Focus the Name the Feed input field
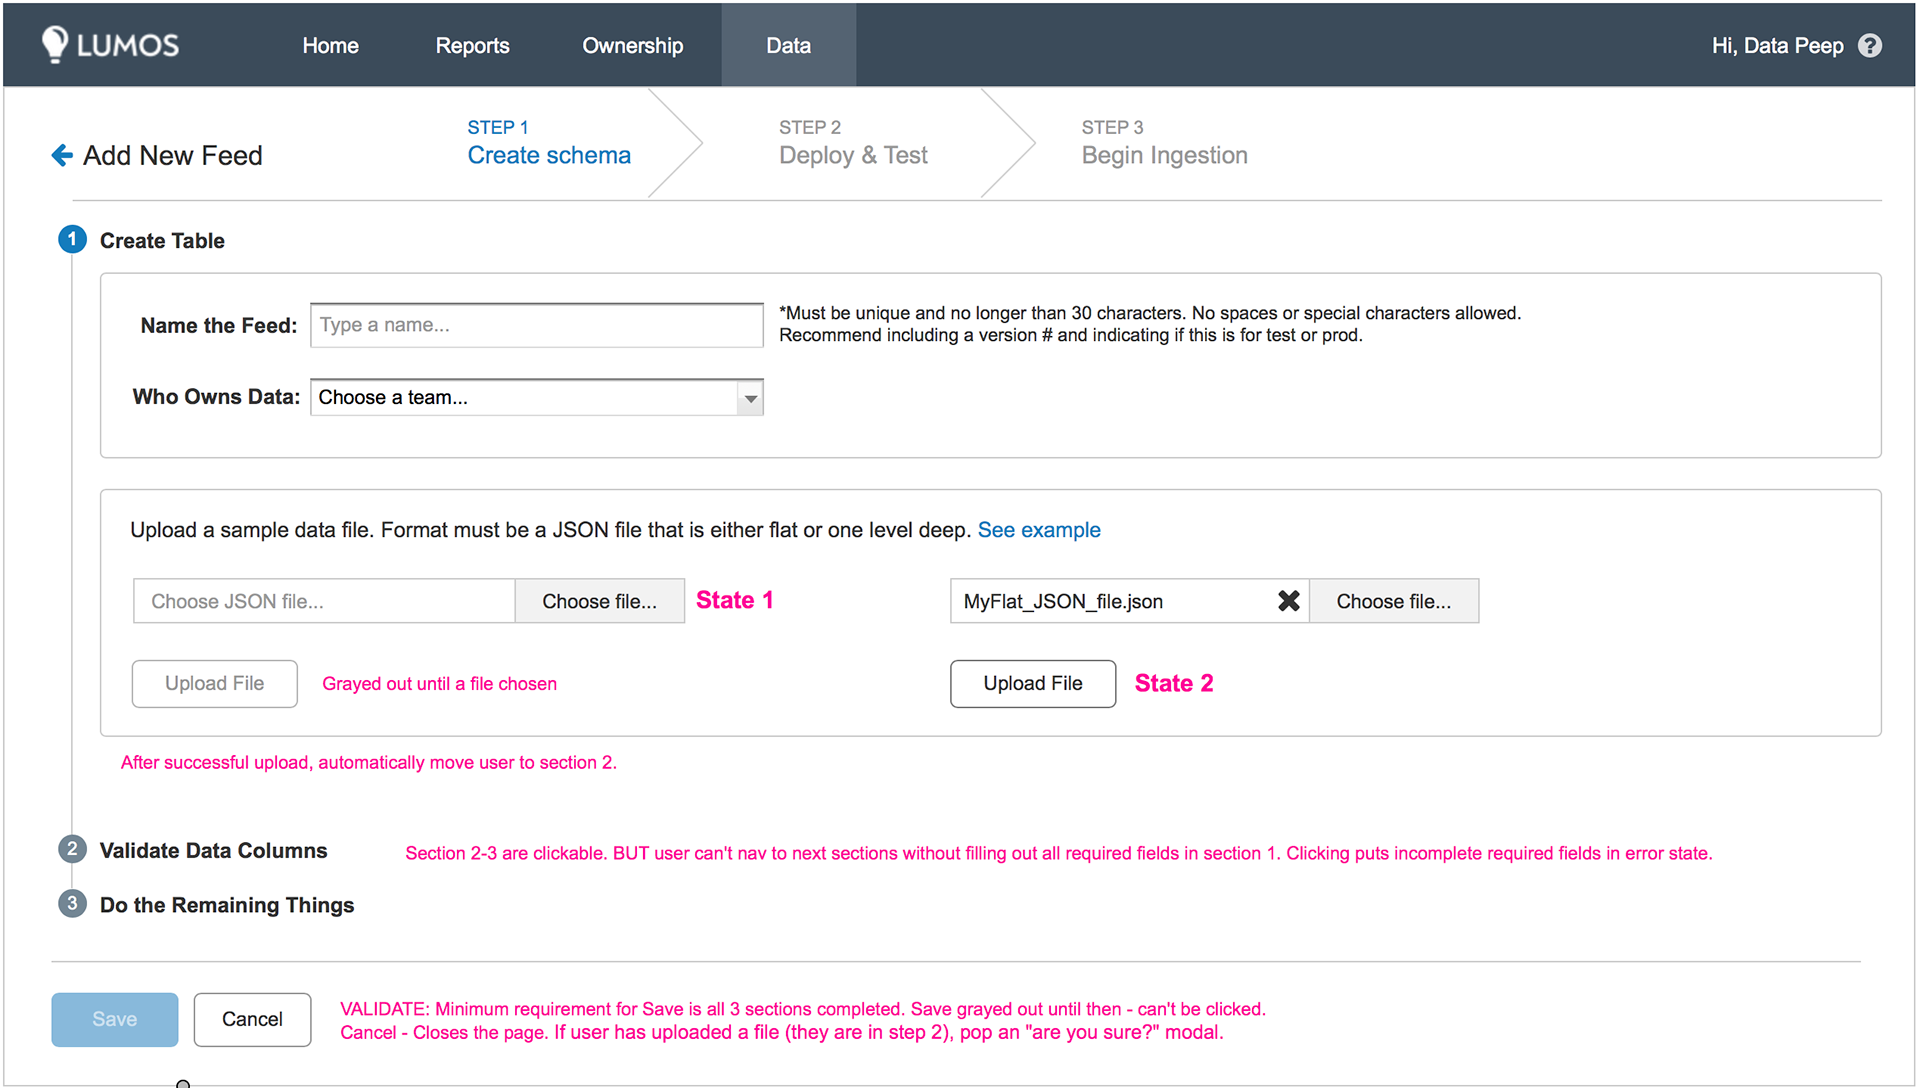1920x1088 pixels. tap(537, 325)
